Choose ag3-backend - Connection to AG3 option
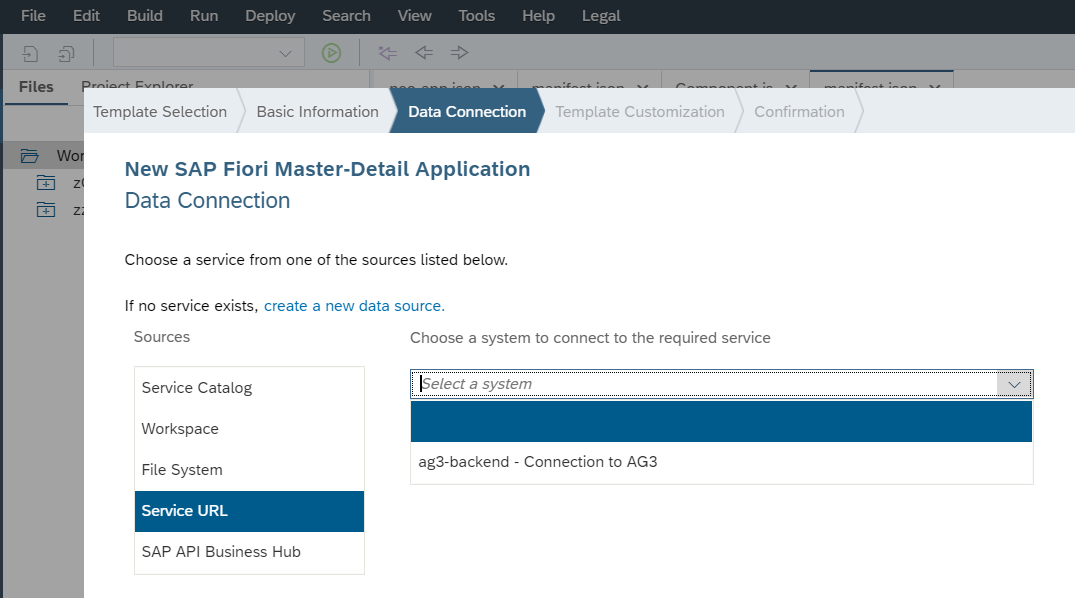 (538, 462)
